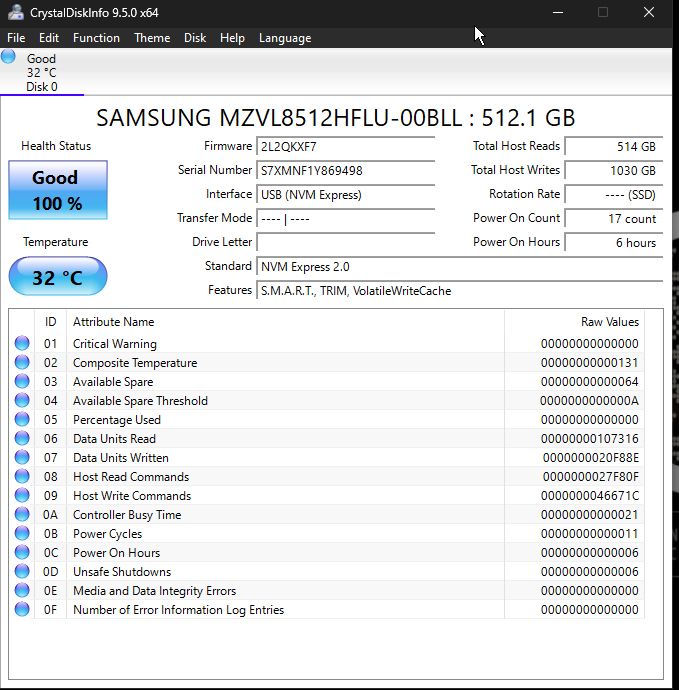Click the Power On Count value 17 count
Viewport: 679px width, 690px height.
tap(614, 218)
